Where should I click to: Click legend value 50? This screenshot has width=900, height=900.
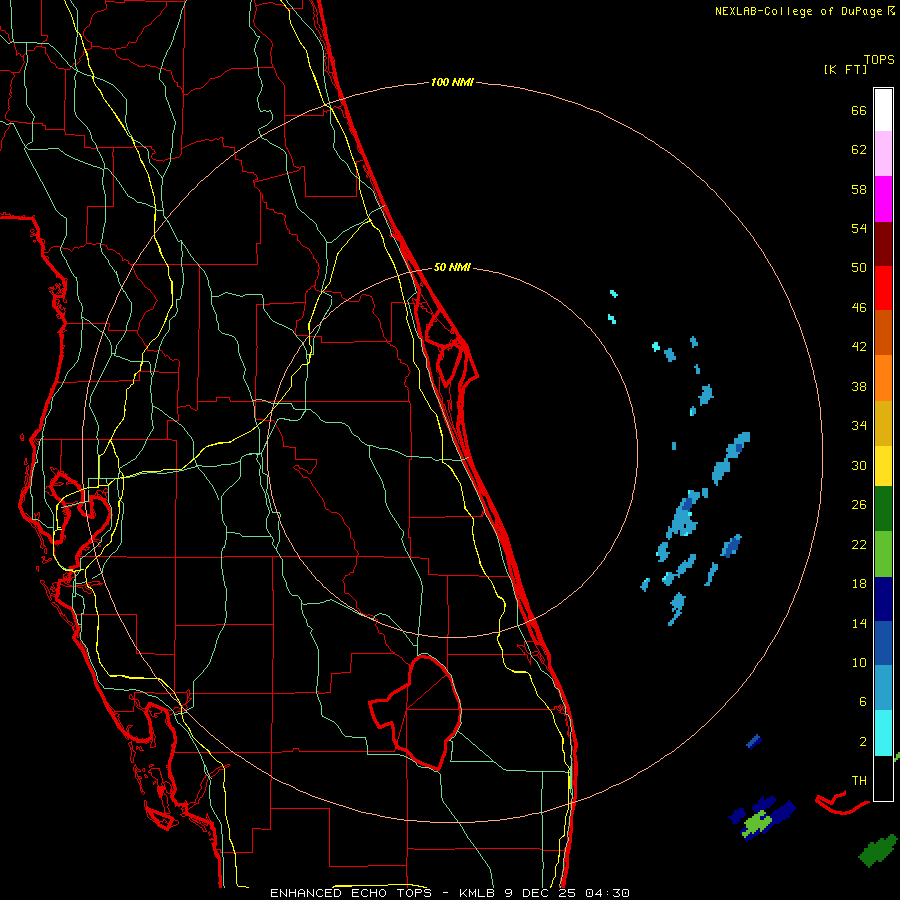(859, 268)
